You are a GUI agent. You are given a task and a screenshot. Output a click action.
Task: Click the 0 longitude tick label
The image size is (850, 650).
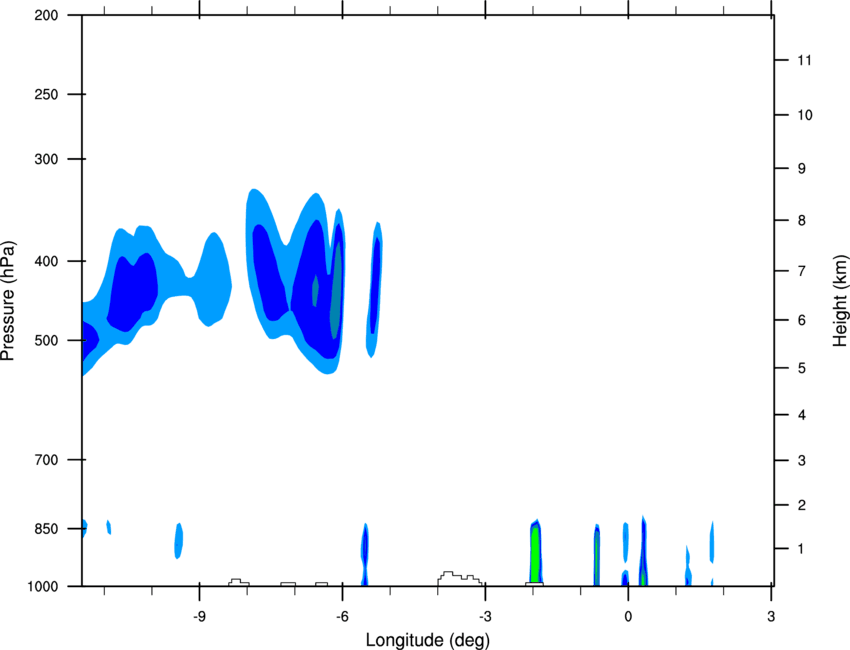click(x=628, y=617)
